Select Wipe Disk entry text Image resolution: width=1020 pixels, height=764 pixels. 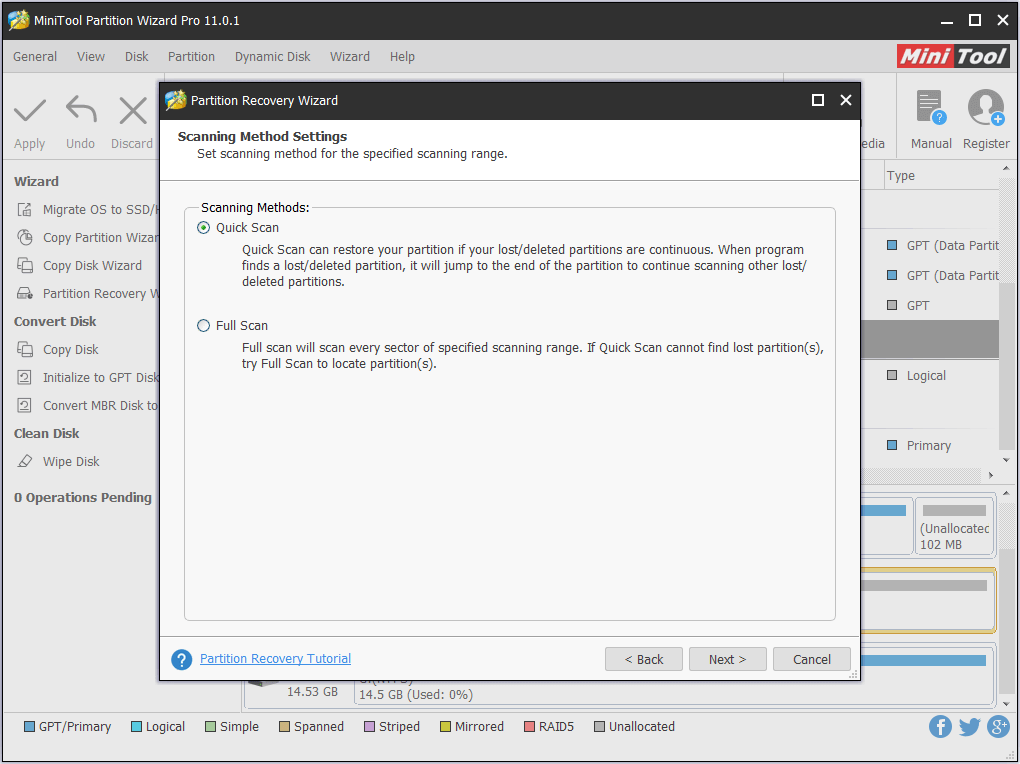click(71, 461)
